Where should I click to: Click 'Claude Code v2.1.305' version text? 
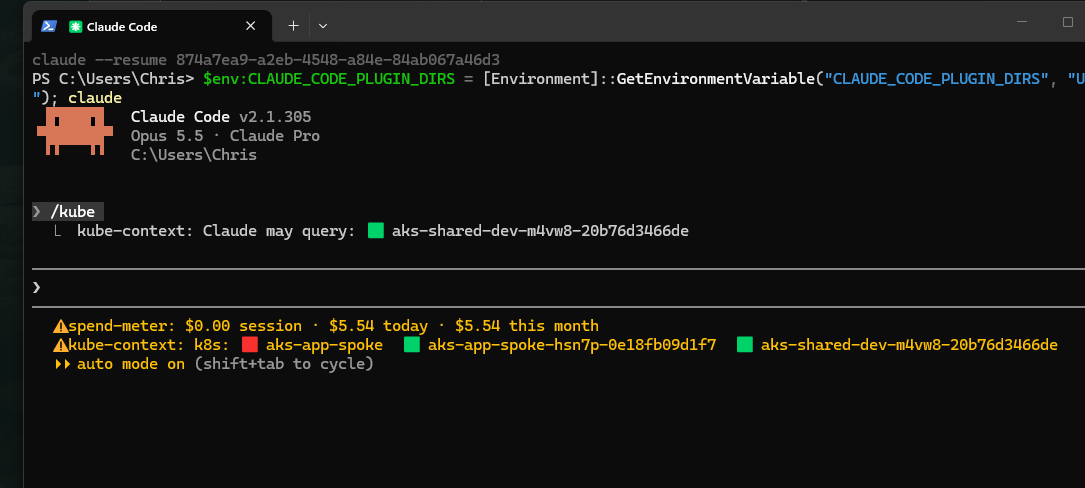coord(221,116)
